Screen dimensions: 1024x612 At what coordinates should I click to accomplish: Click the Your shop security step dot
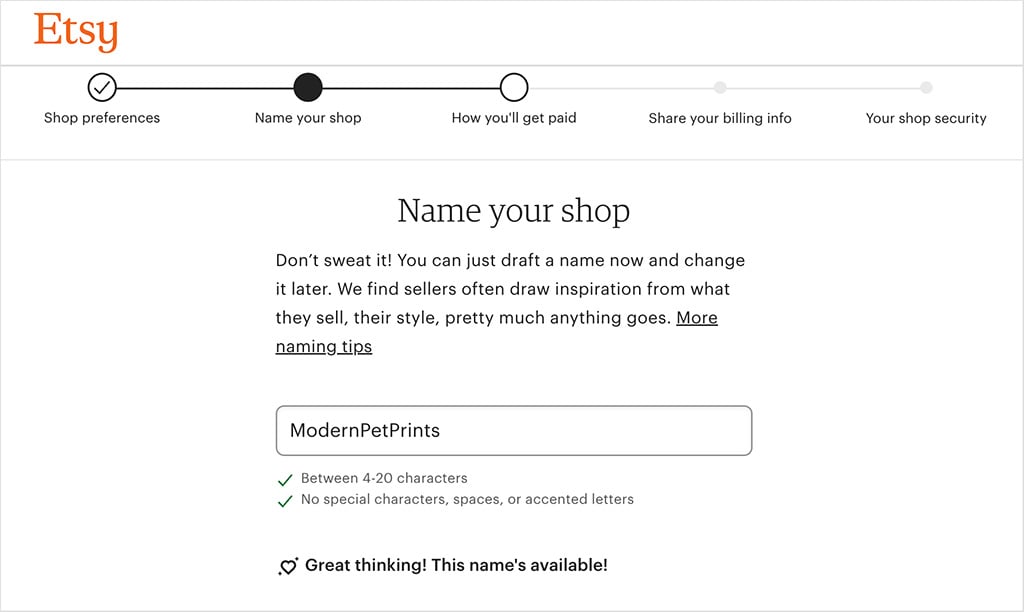click(926, 88)
